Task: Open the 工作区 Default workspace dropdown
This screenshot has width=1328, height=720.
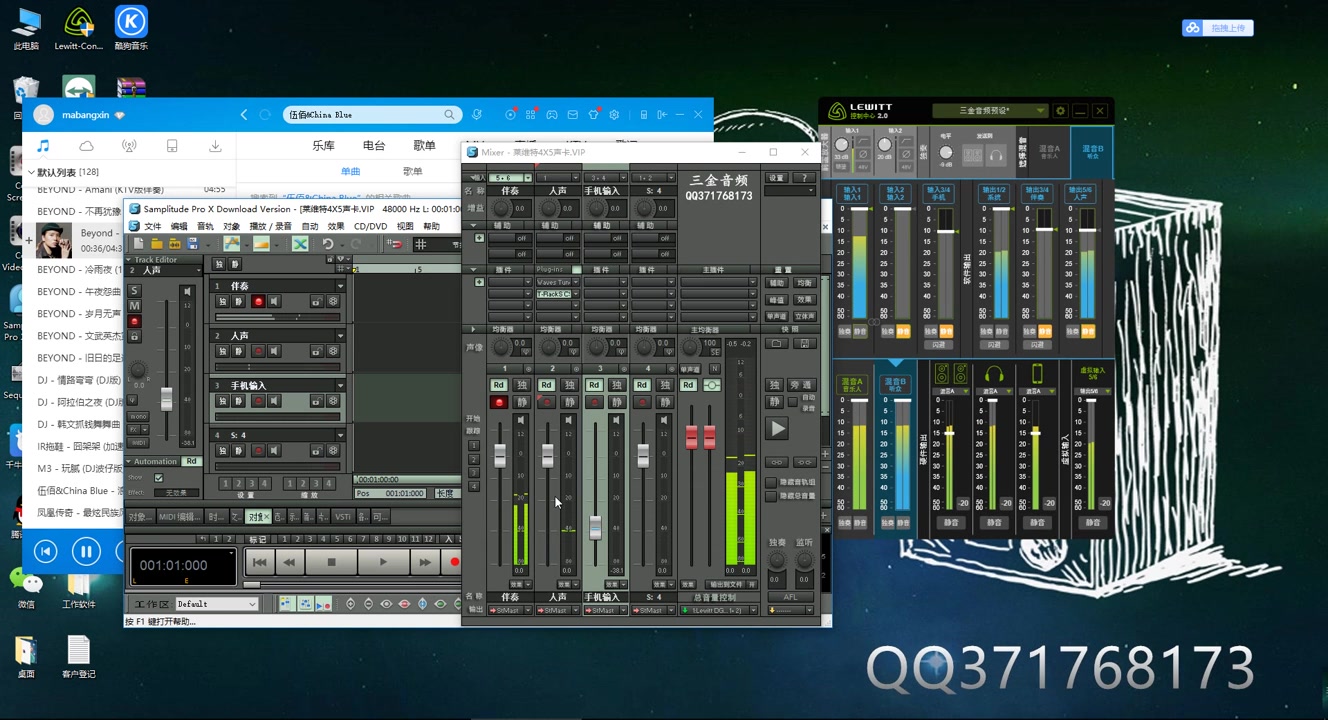Action: pos(217,604)
